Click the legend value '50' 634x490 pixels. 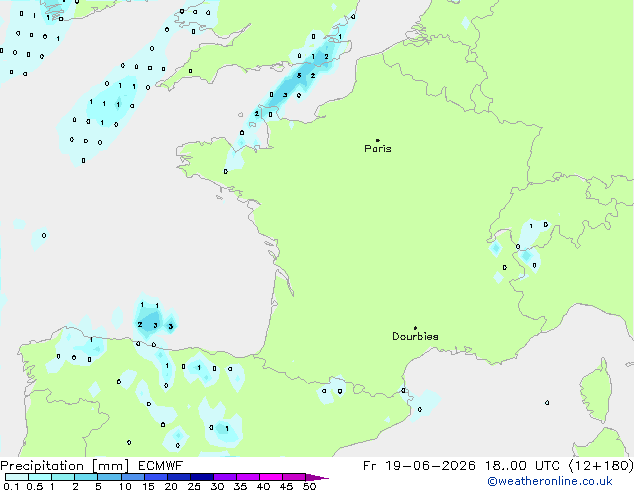click(309, 486)
